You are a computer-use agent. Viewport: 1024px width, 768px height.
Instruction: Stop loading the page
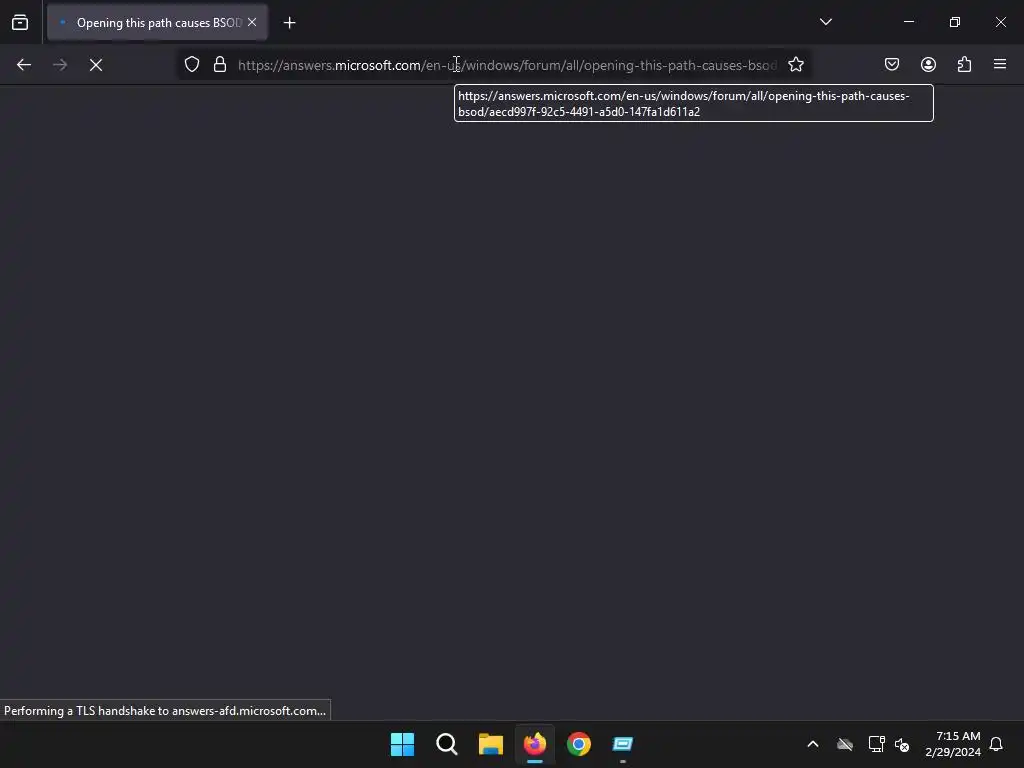tap(96, 65)
